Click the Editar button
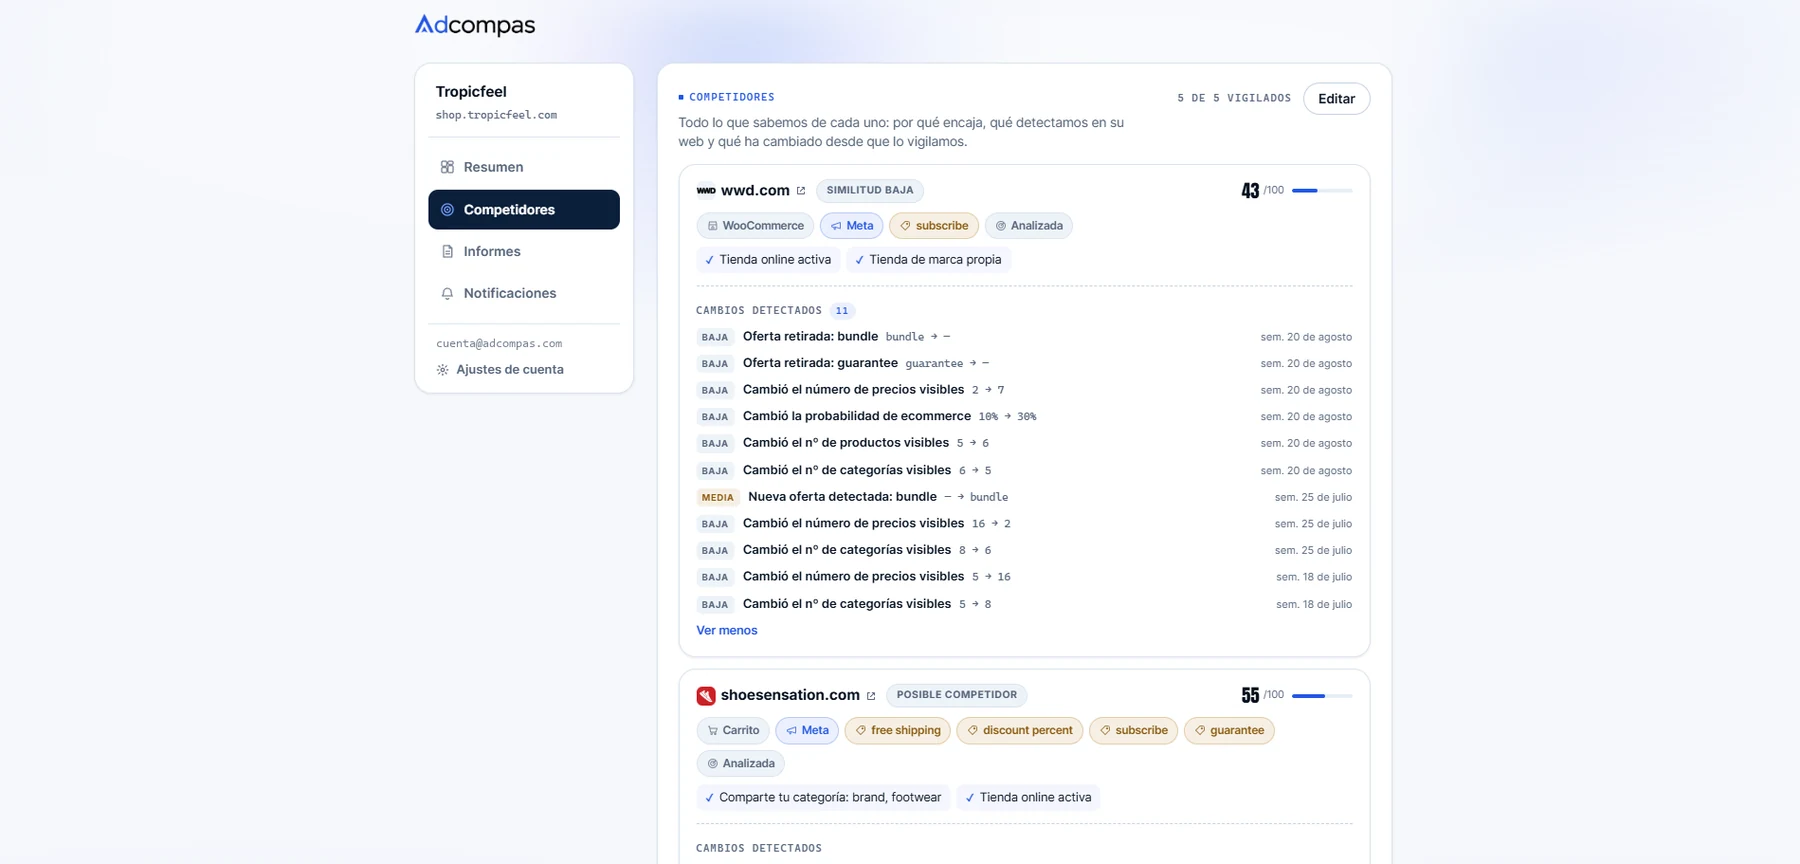Image resolution: width=1800 pixels, height=864 pixels. pyautogui.click(x=1336, y=99)
